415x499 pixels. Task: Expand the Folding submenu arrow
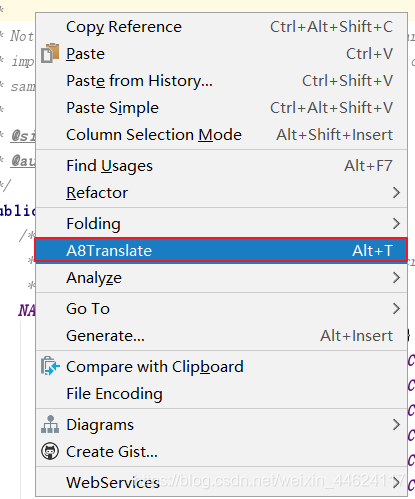(396, 224)
